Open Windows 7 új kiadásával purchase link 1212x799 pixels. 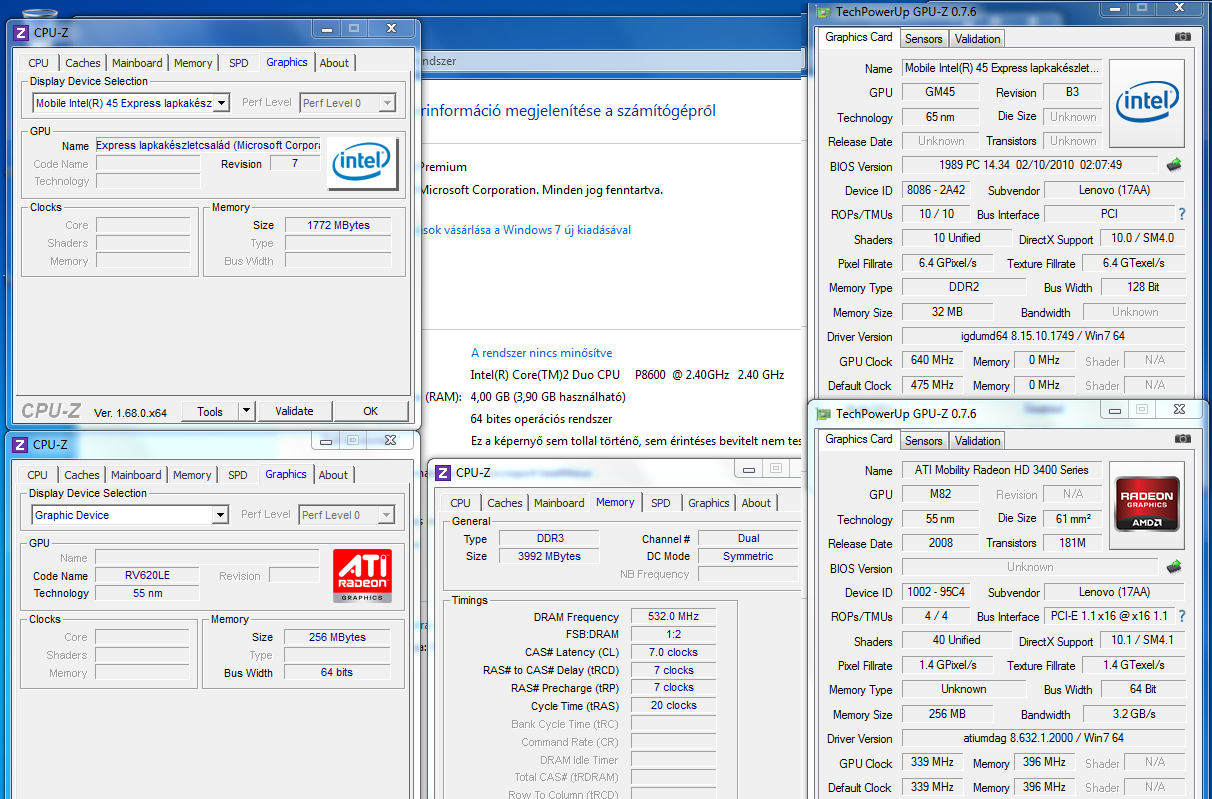pyautogui.click(x=526, y=230)
